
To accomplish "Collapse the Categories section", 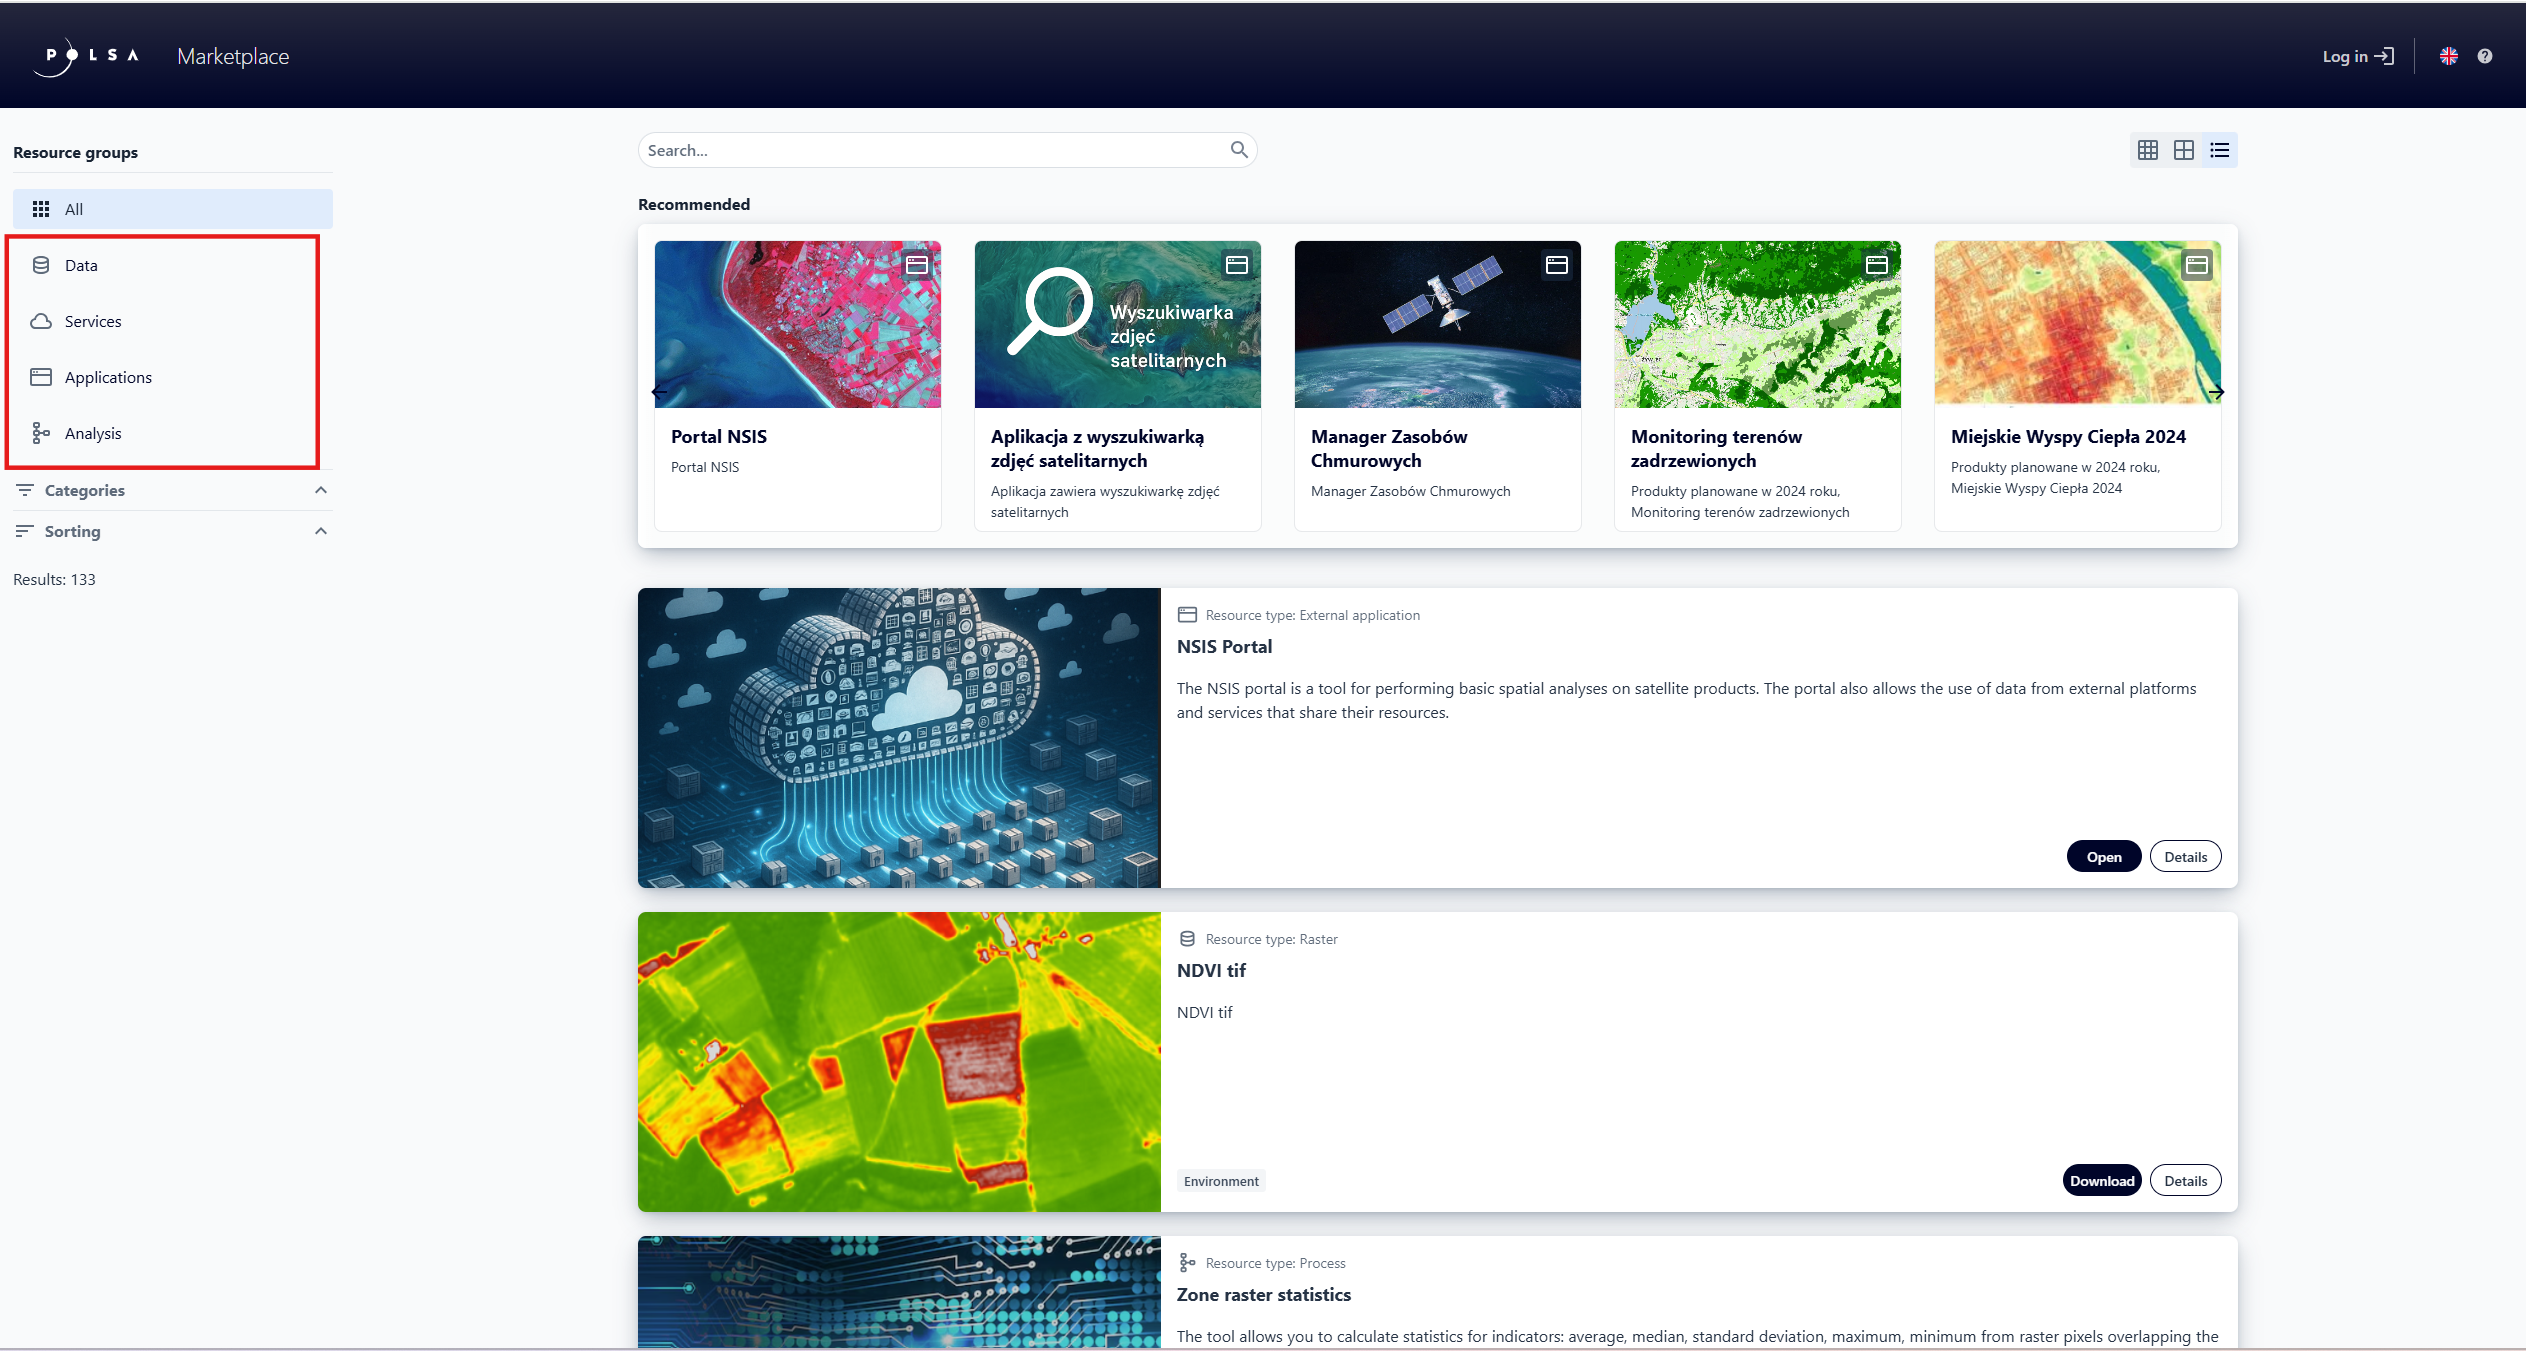I will point(321,490).
